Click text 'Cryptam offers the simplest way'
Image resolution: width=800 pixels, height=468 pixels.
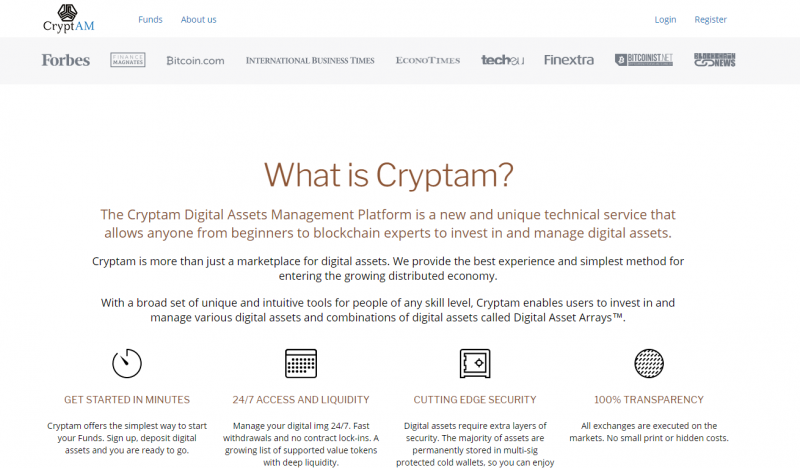[x=127, y=438]
